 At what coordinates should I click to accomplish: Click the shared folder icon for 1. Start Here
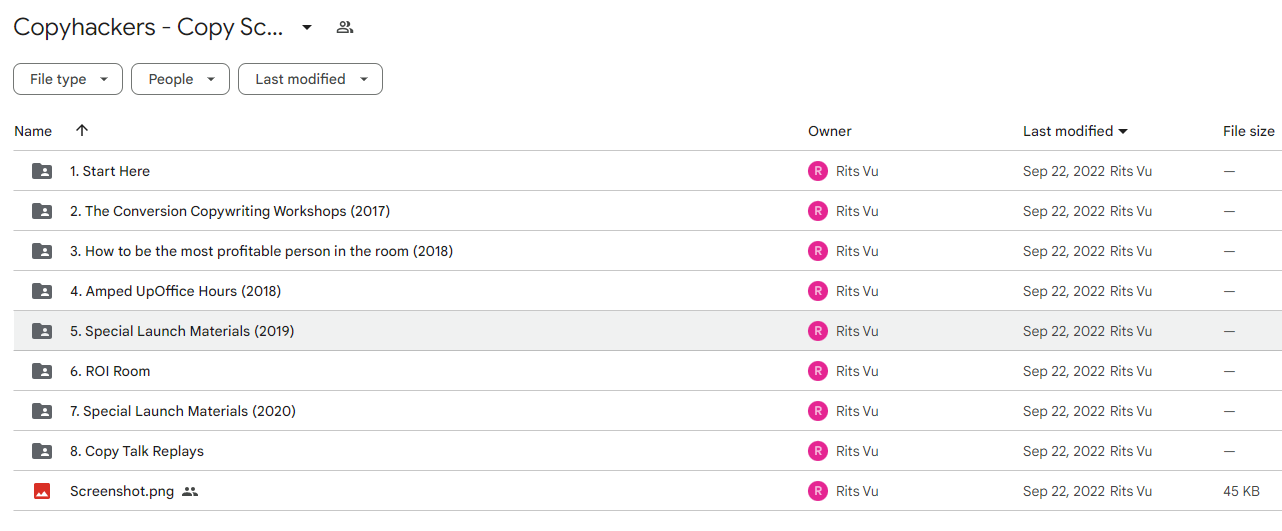click(42, 171)
